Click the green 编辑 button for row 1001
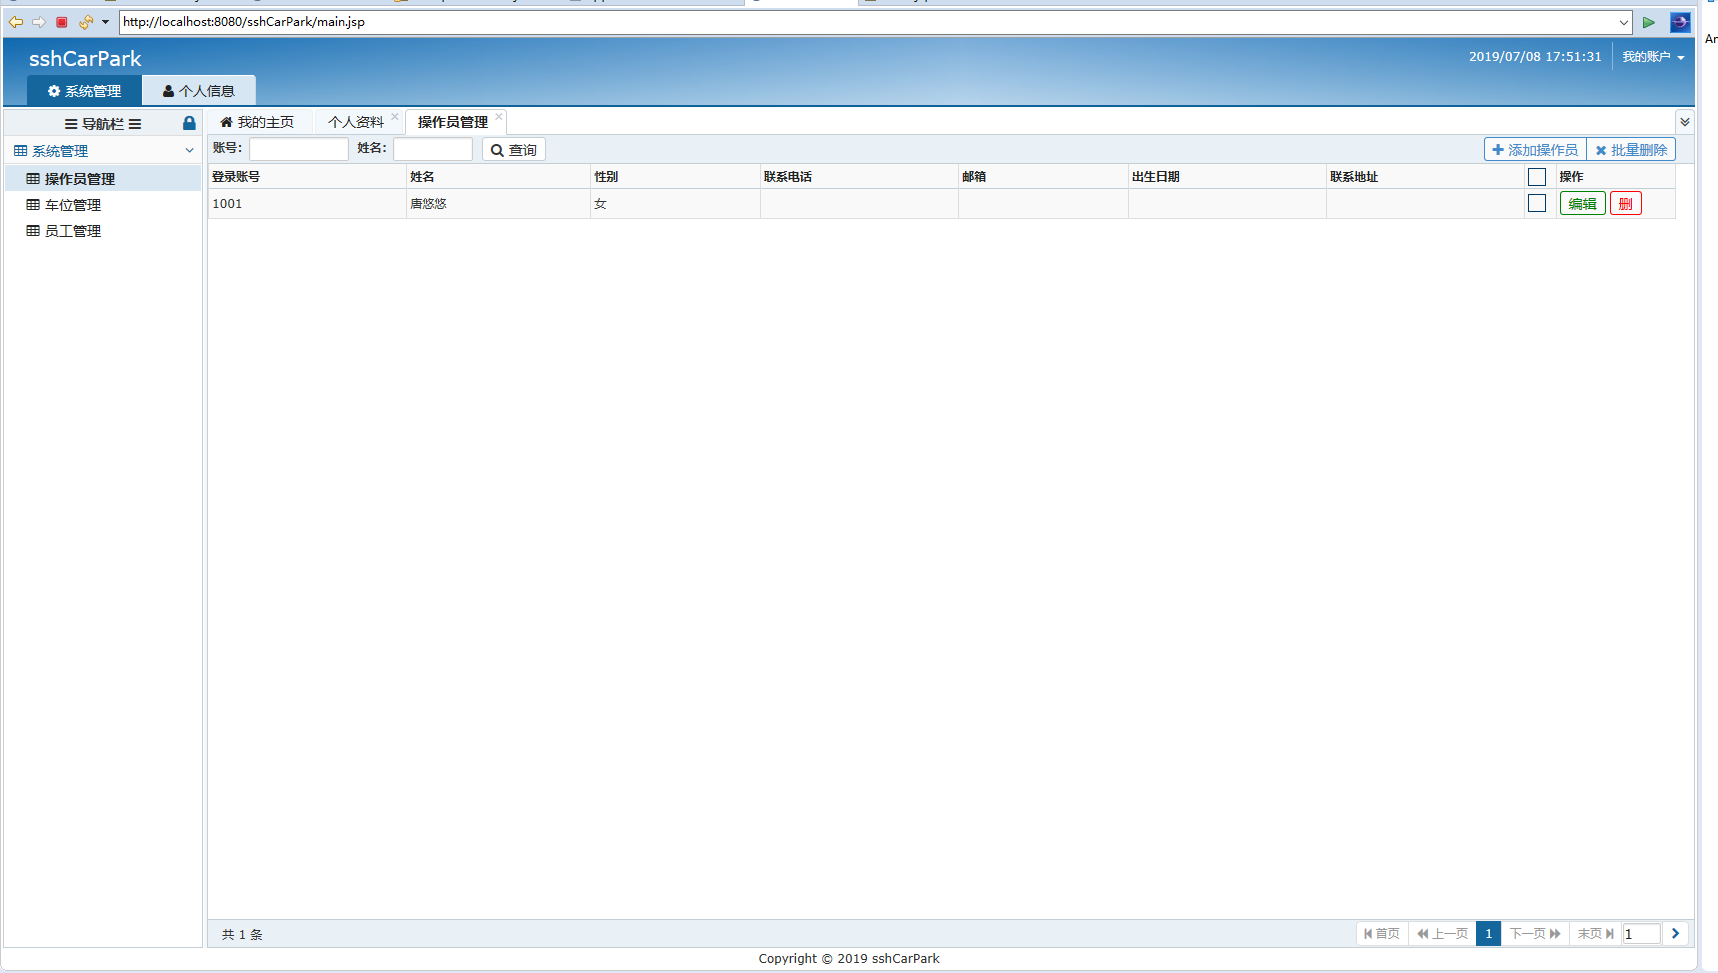The image size is (1718, 973). point(1582,204)
